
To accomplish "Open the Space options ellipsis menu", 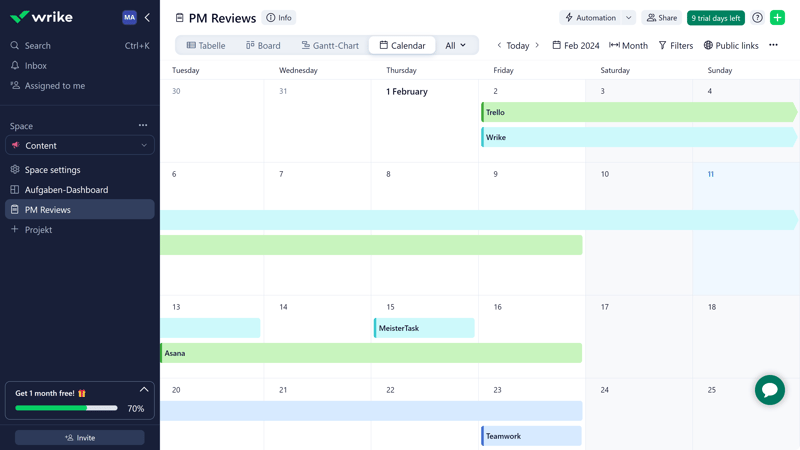I will click(x=143, y=126).
